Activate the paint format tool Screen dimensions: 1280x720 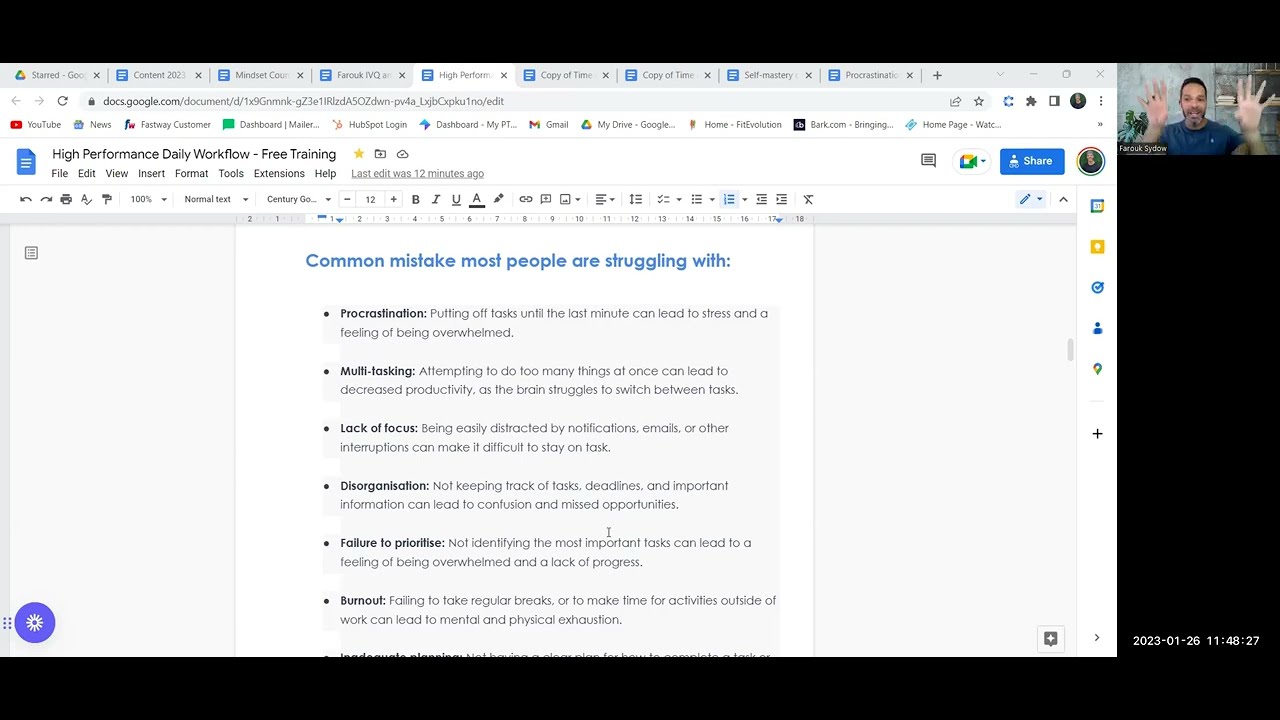click(x=107, y=199)
